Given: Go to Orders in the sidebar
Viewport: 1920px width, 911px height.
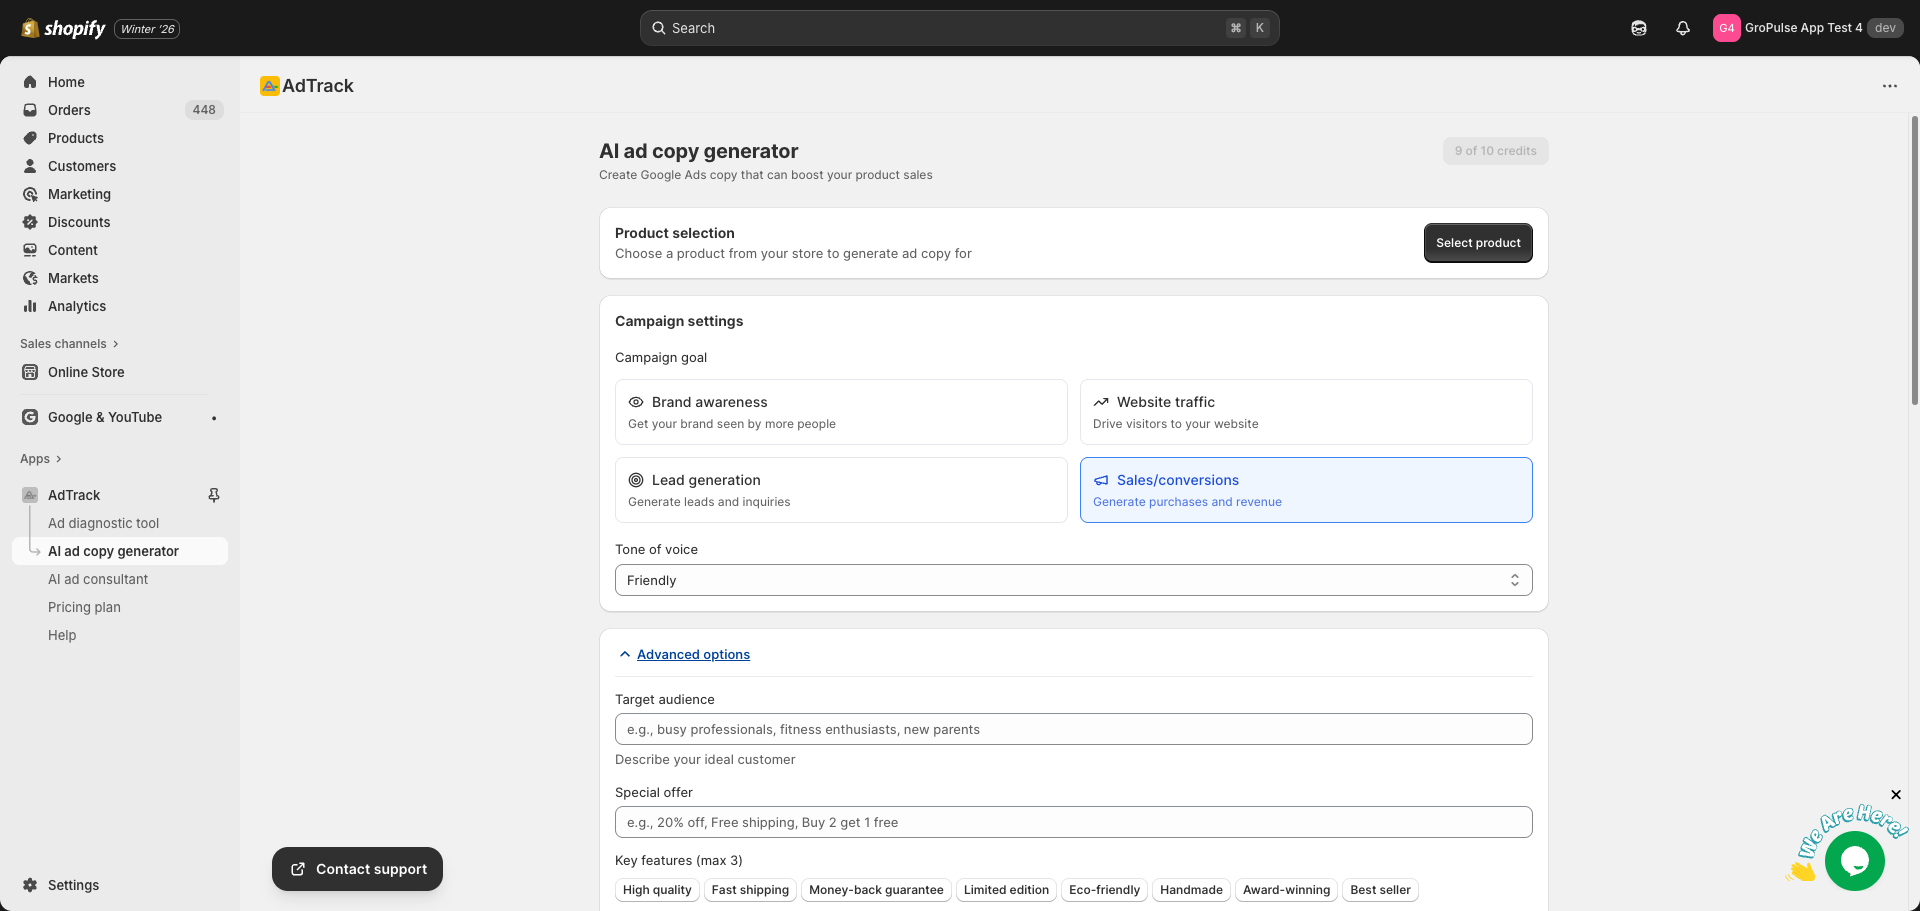Looking at the screenshot, I should (69, 110).
